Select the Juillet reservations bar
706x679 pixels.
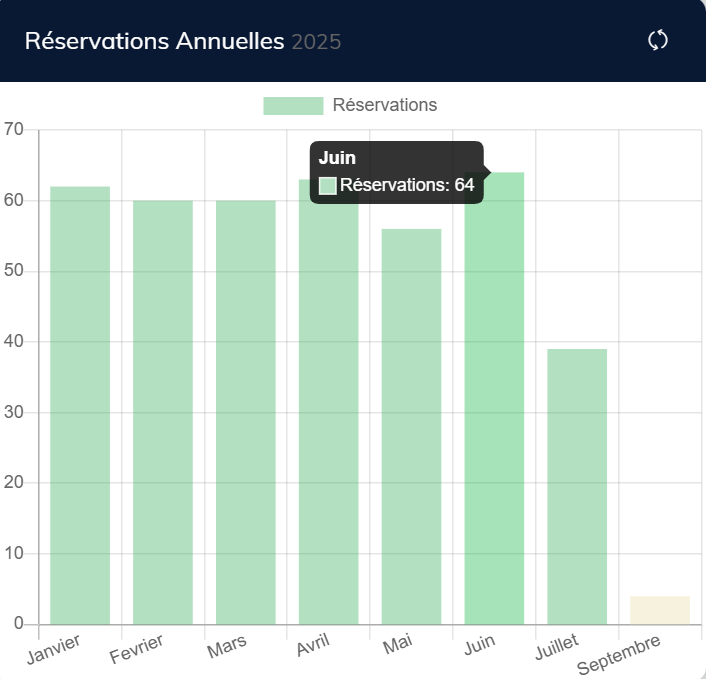577,486
